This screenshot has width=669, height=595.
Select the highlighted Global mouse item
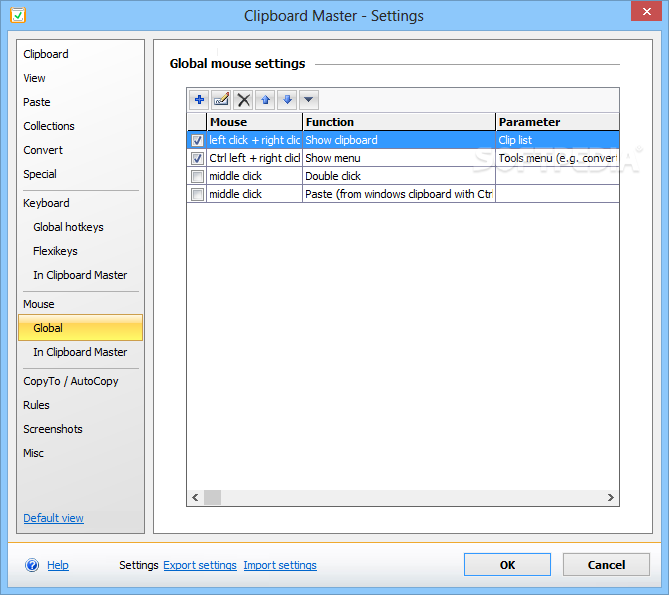80,328
